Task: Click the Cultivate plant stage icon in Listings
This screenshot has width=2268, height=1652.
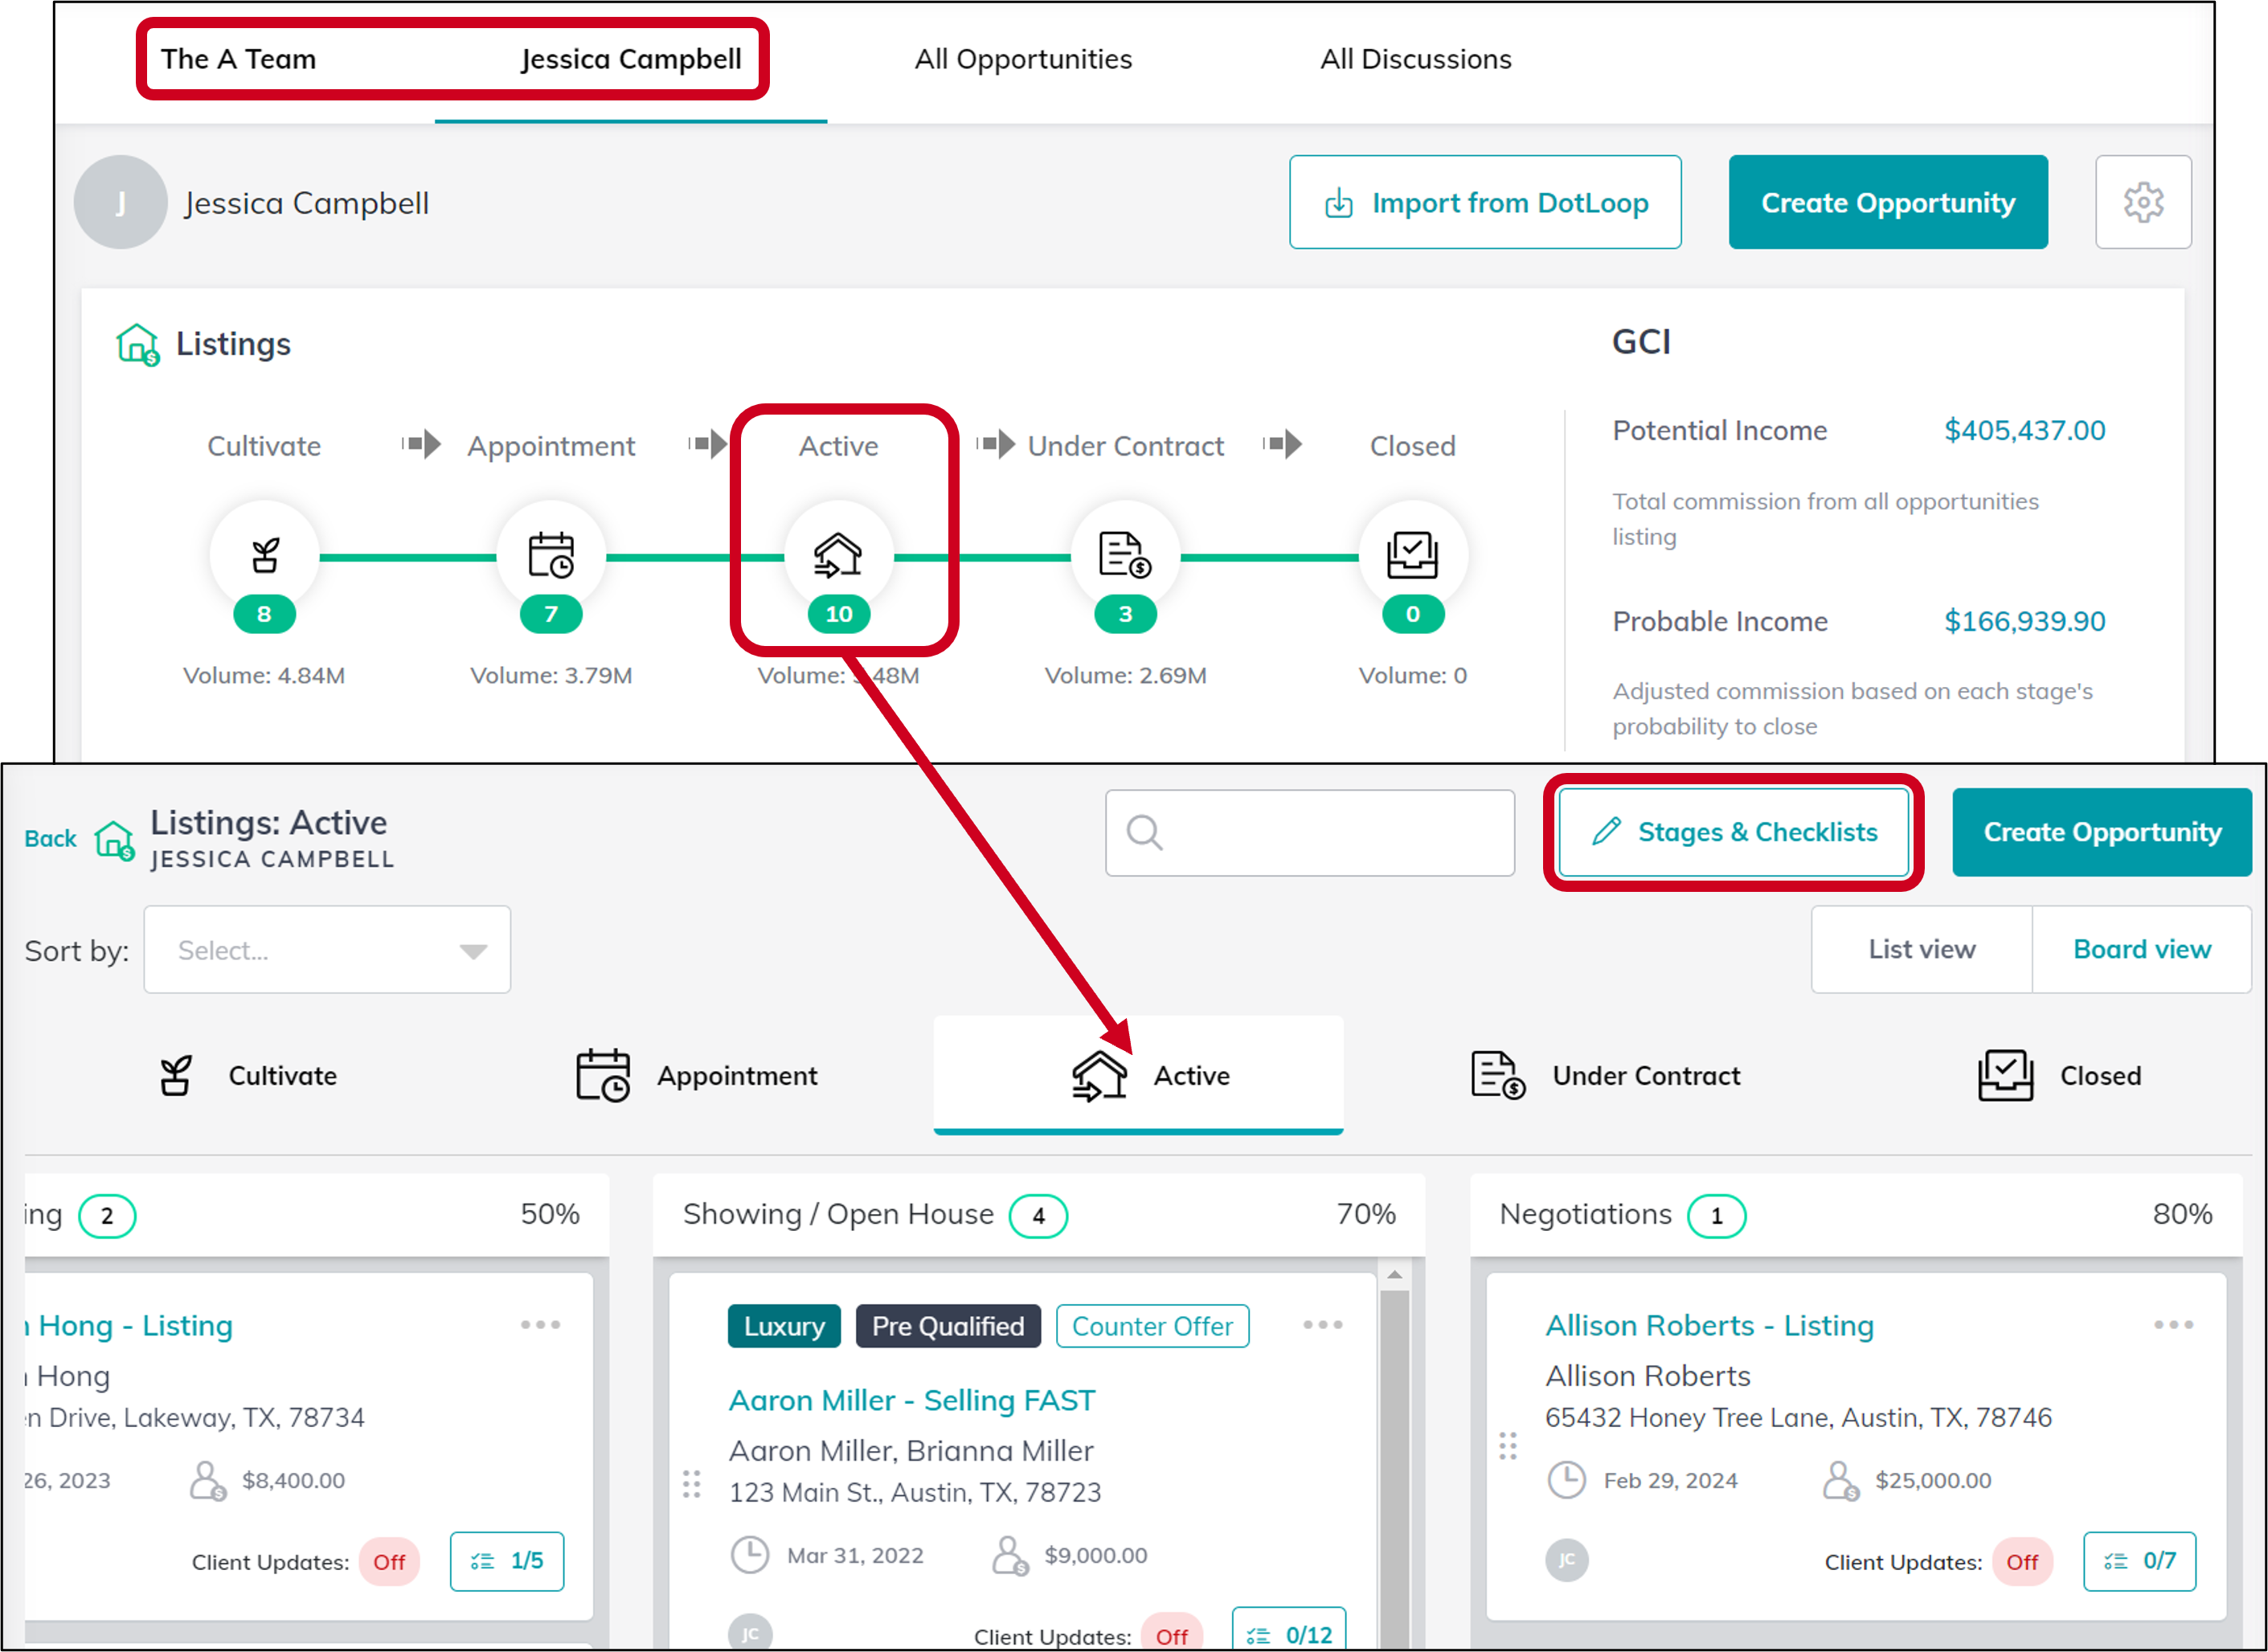Action: 264,556
